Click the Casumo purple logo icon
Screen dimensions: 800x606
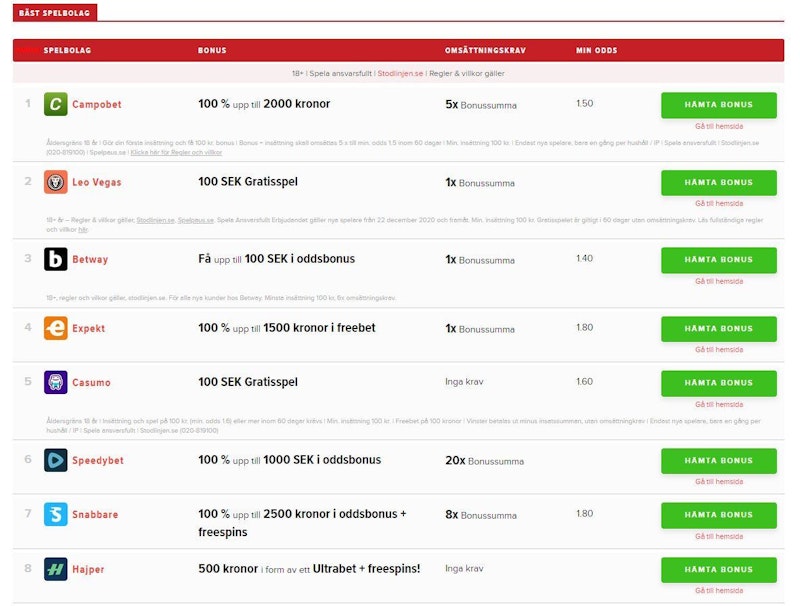pyautogui.click(x=56, y=382)
